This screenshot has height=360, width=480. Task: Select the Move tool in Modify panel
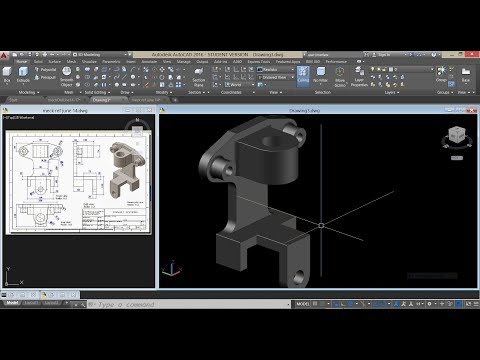pos(162,69)
